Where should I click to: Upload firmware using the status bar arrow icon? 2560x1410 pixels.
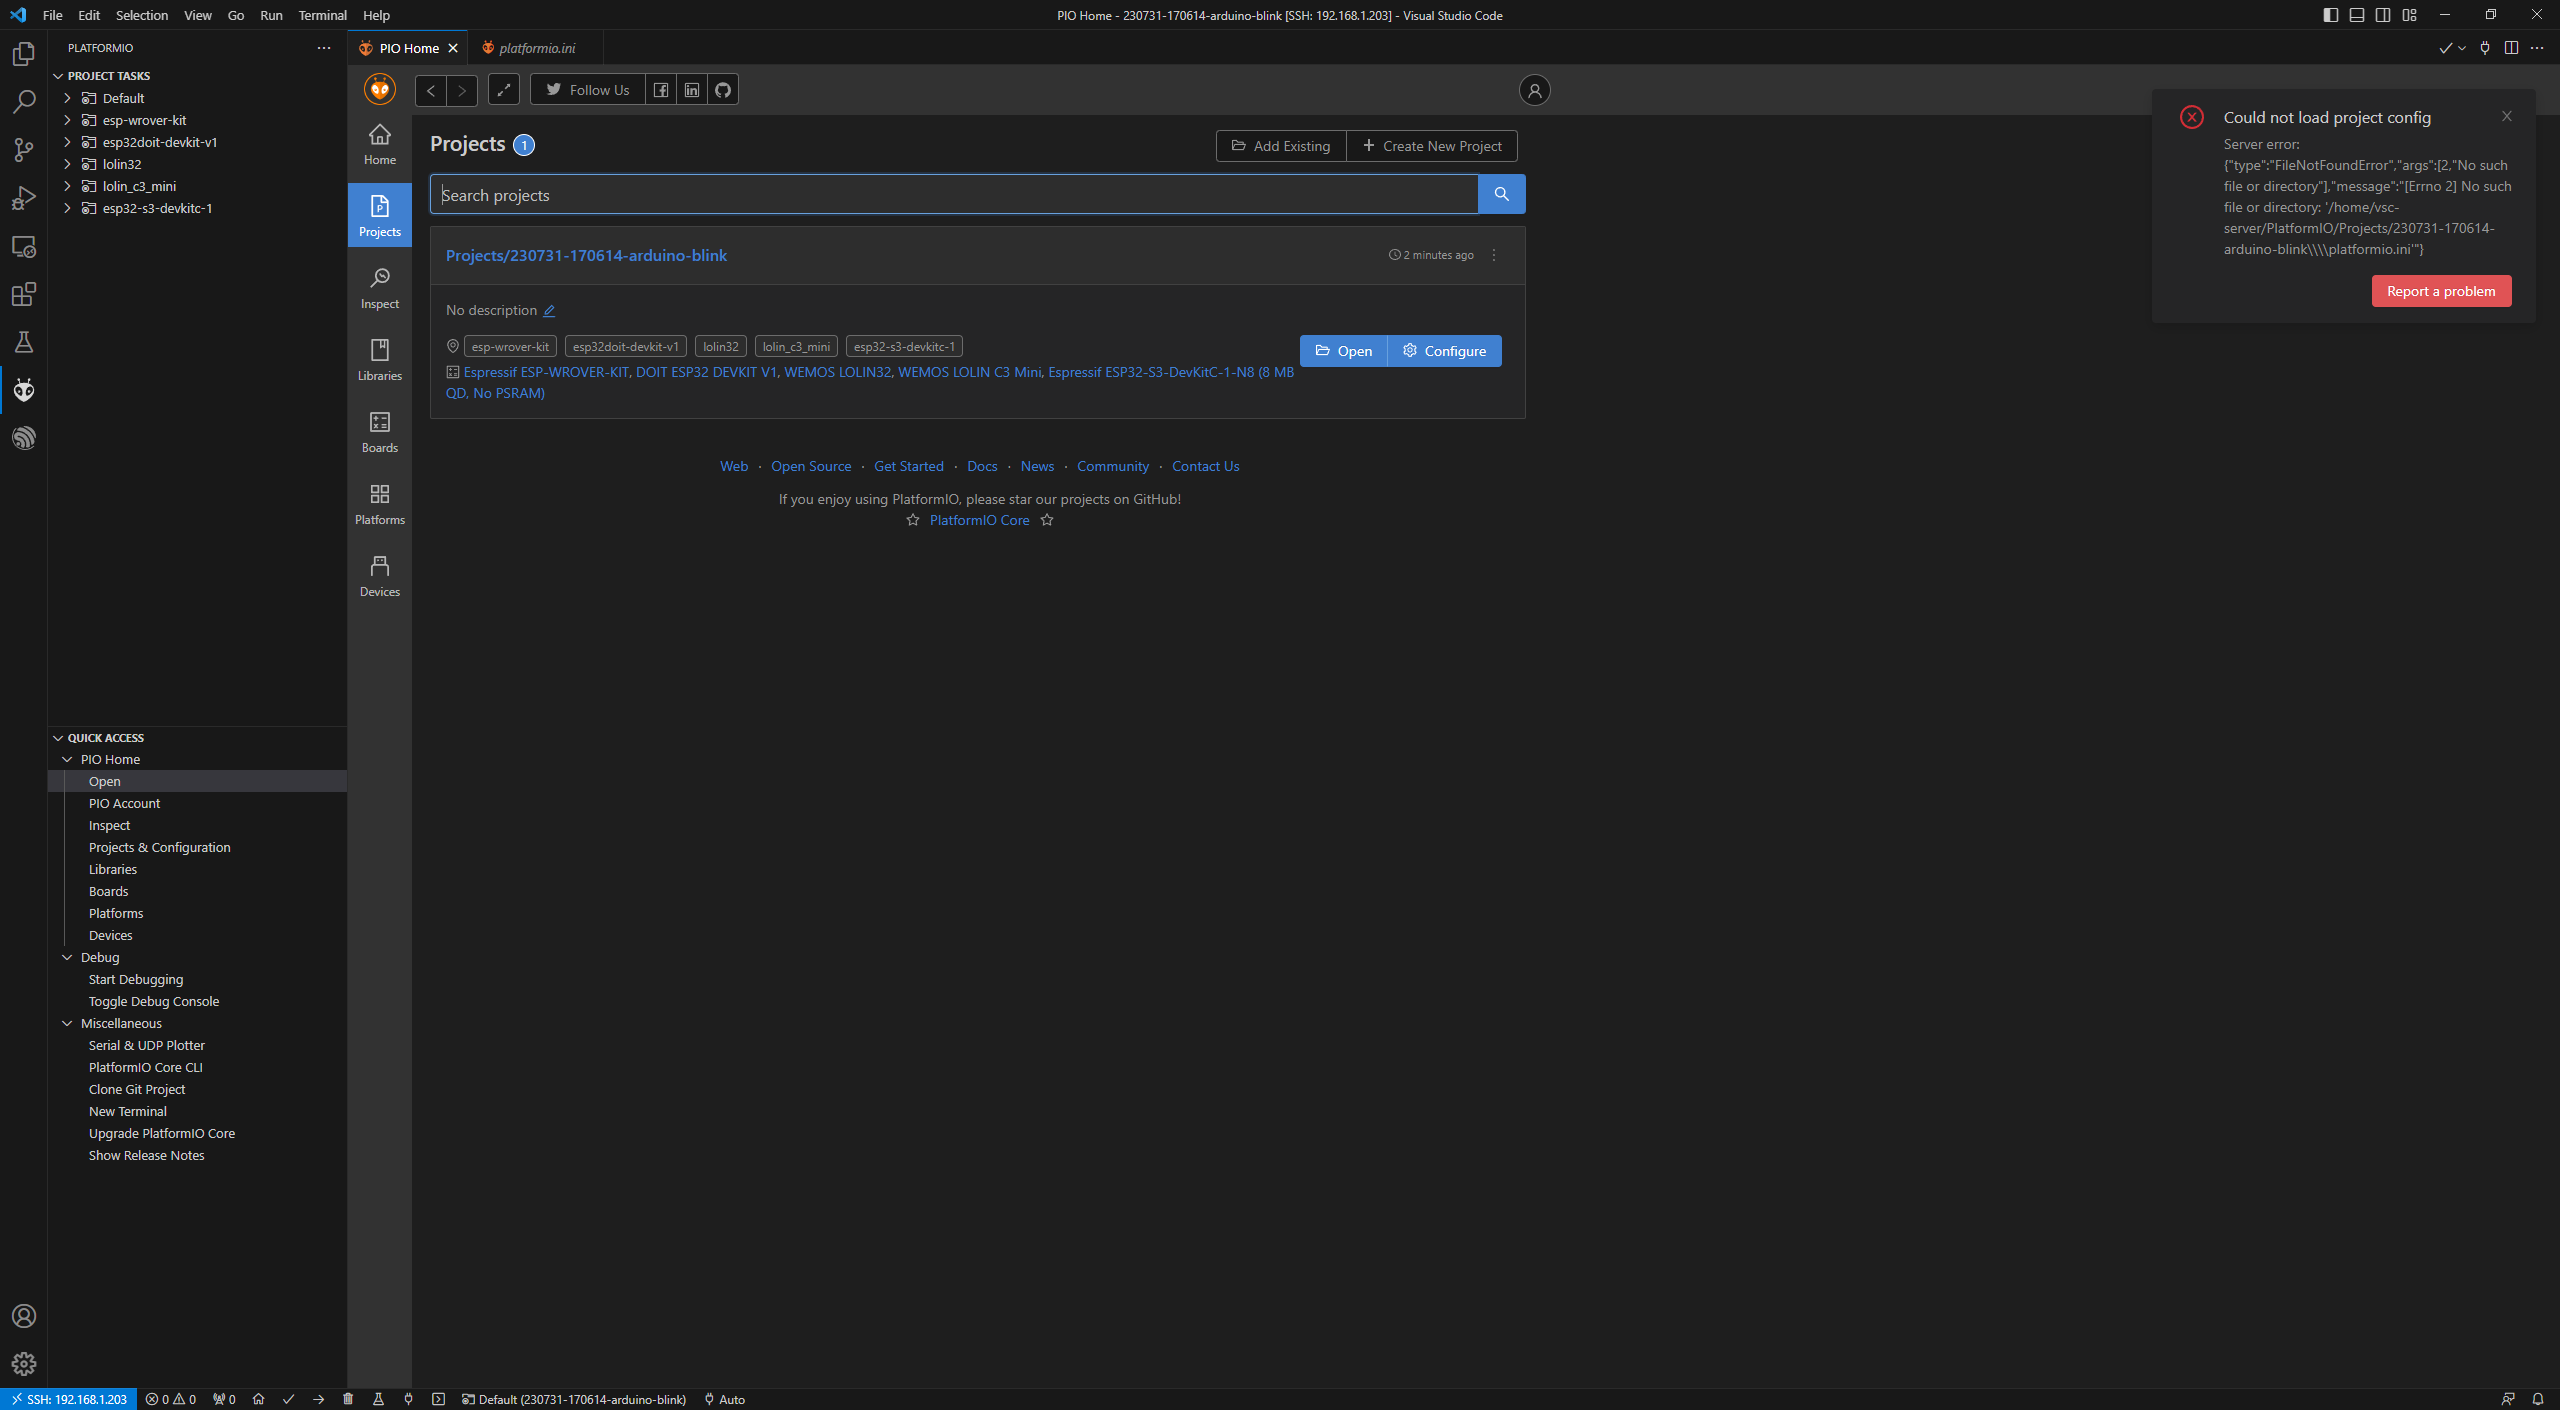(x=318, y=1399)
